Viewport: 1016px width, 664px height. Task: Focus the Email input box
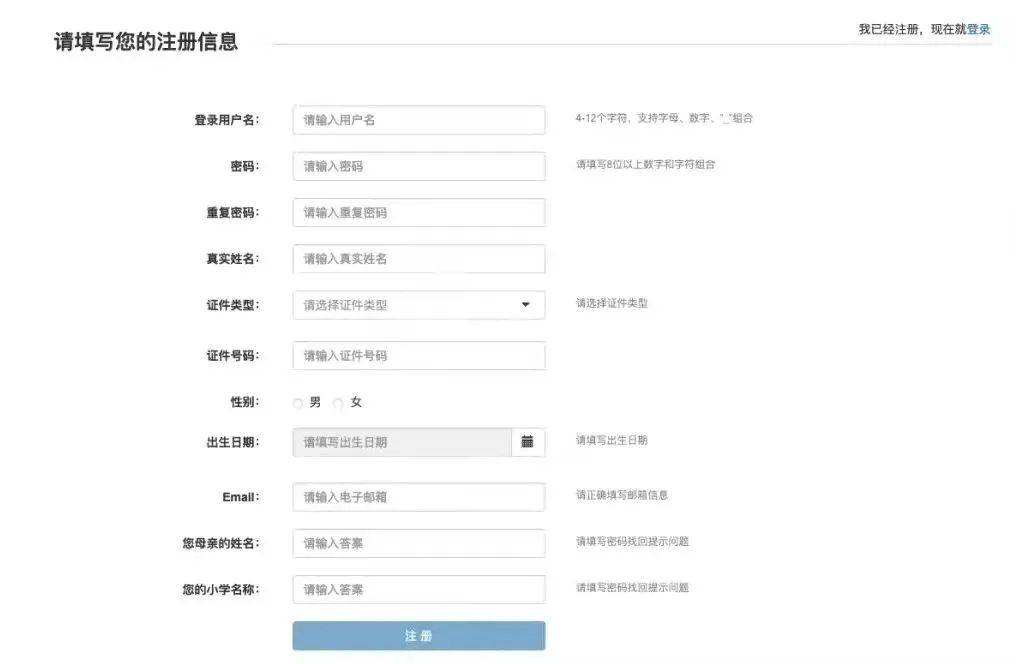pyautogui.click(x=418, y=496)
